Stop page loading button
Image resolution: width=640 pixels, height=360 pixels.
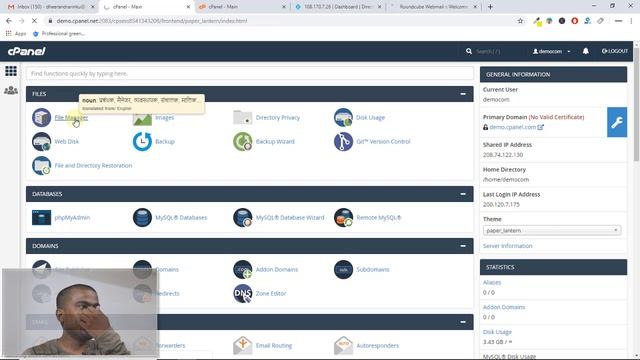[x=34, y=21]
